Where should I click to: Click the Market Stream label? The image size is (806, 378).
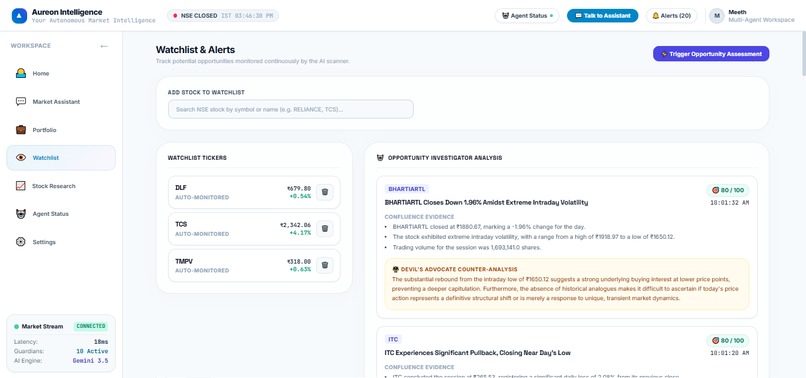[x=42, y=327]
